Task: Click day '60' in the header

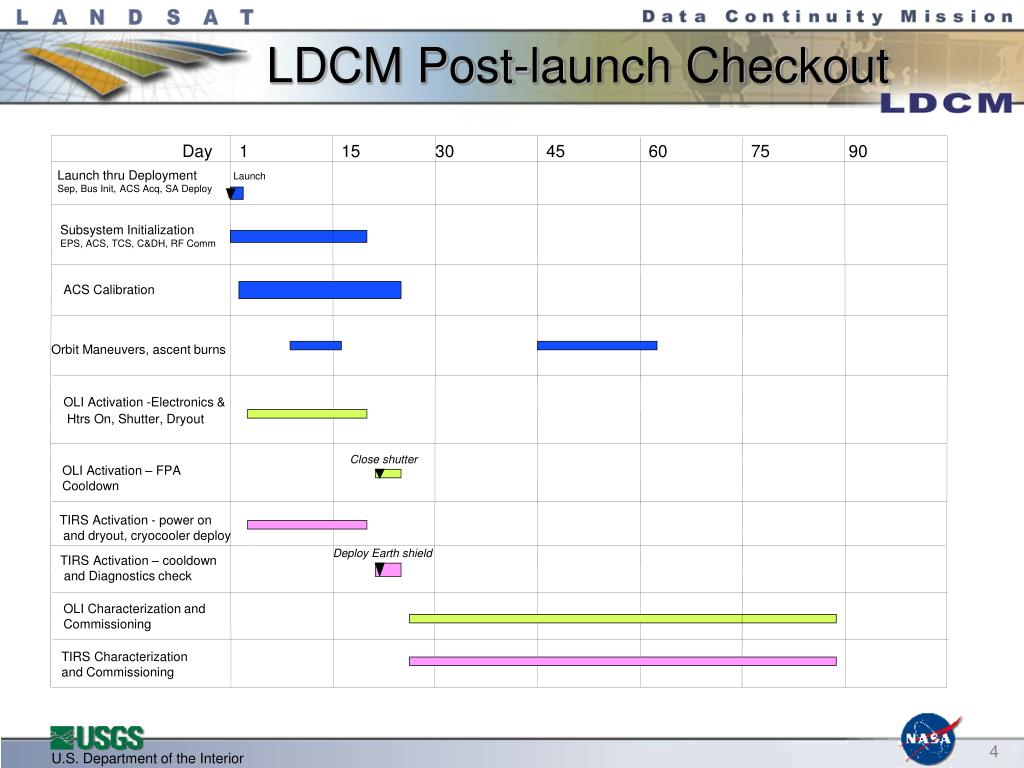Action: [x=658, y=152]
